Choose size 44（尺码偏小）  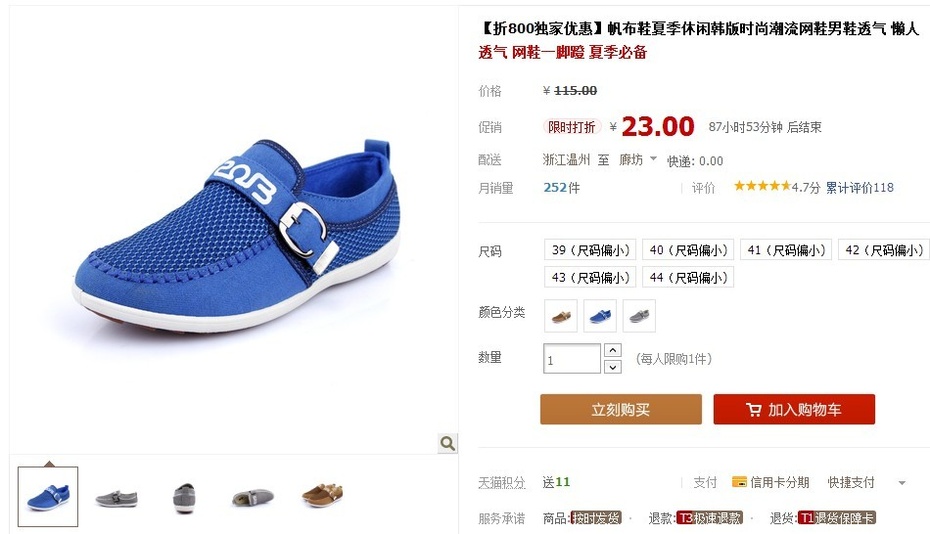click(688, 277)
